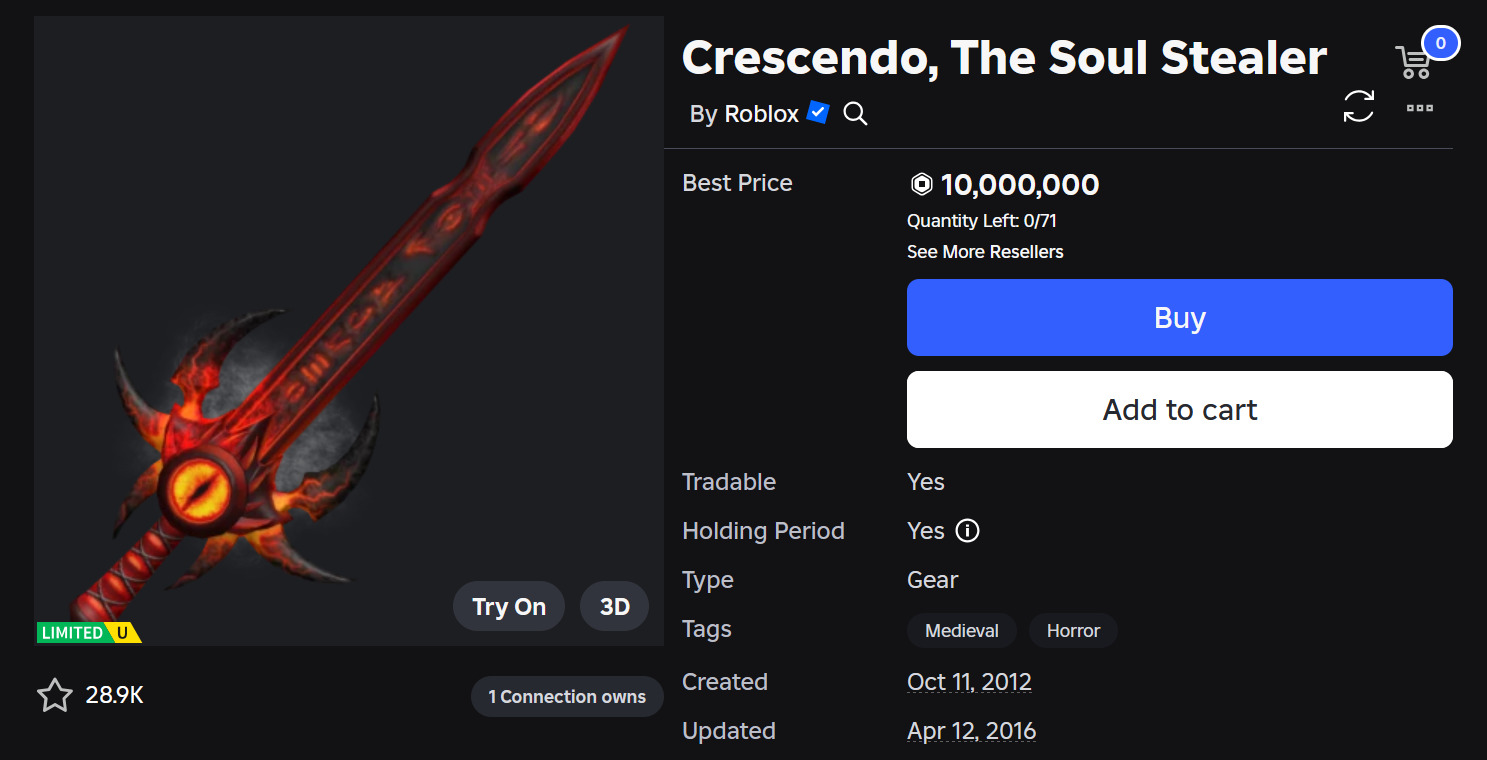Click the magnifier icon beside Roblox

click(855, 114)
